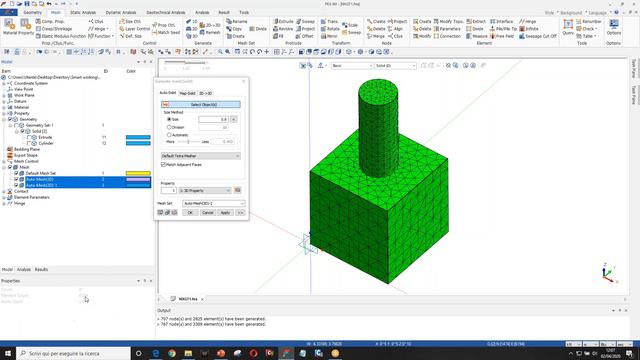Click the Scale transform tool
The width and height of the screenshot is (640, 360).
(350, 25)
